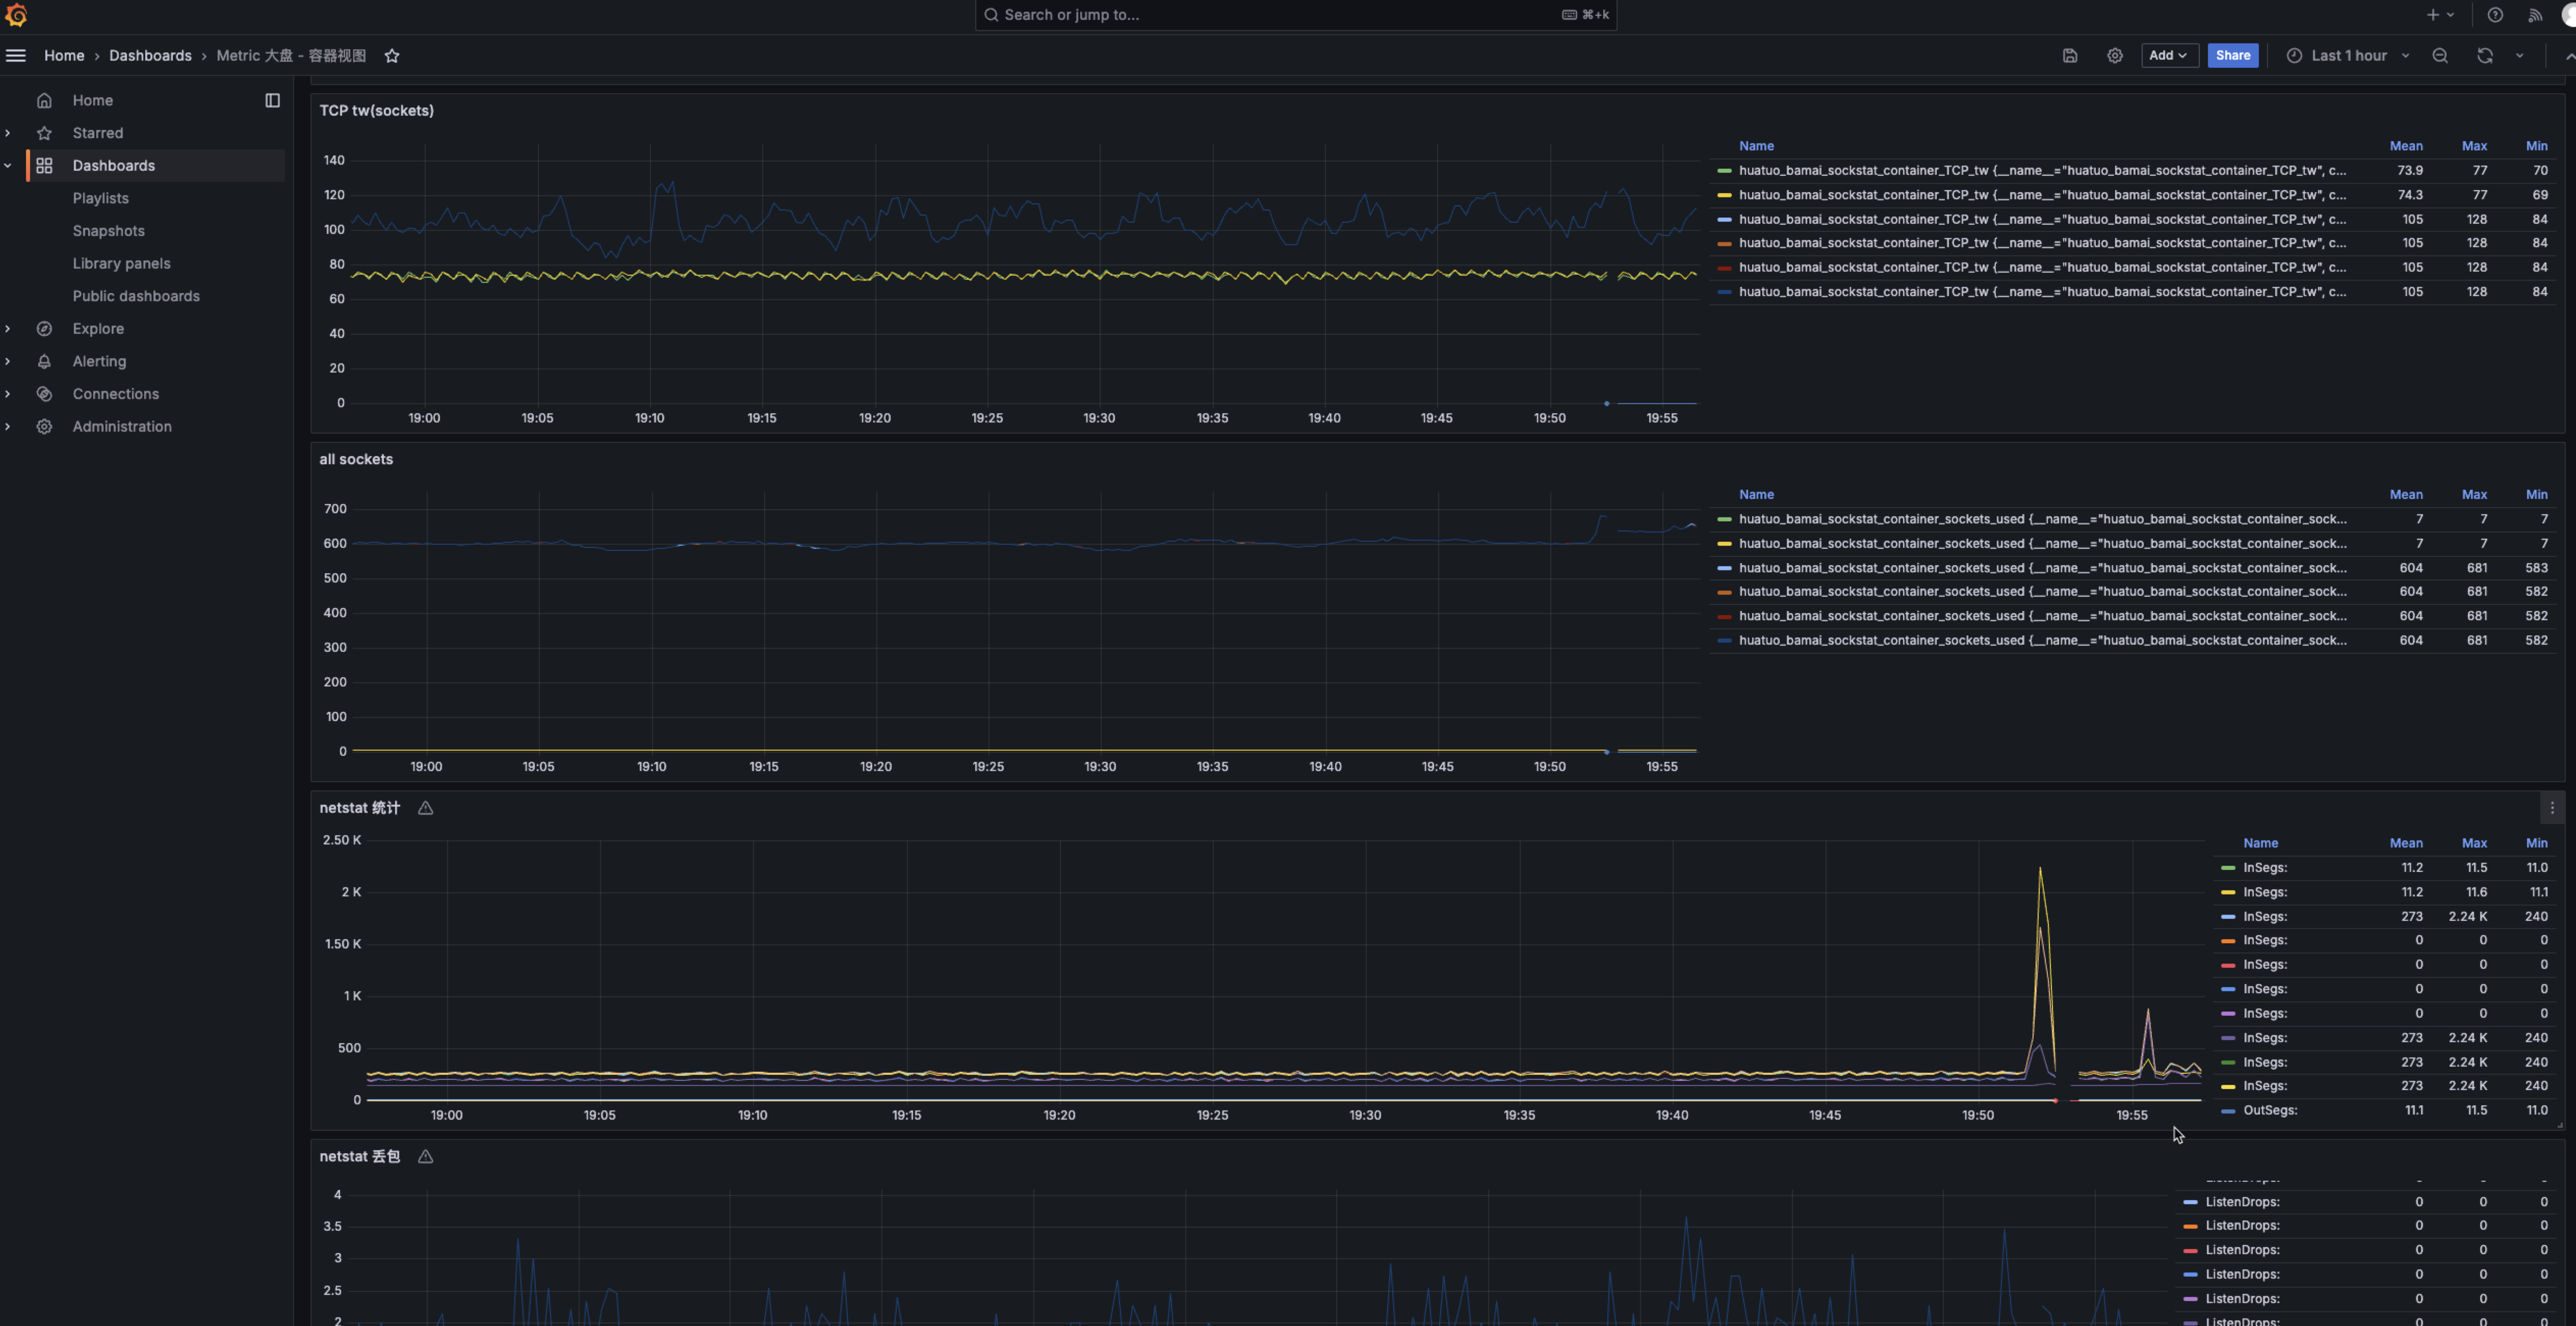Open the news RSS feed icon
Viewport: 2576px width, 1326px height.
click(2535, 15)
